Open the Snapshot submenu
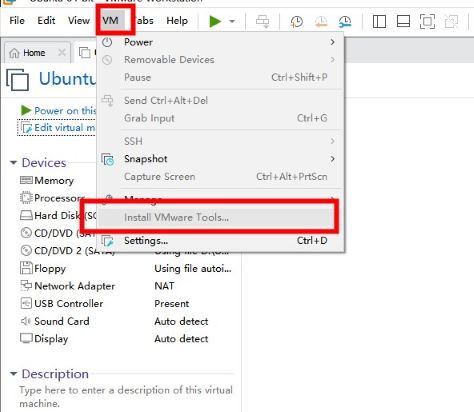The height and width of the screenshot is (412, 474). (221, 159)
